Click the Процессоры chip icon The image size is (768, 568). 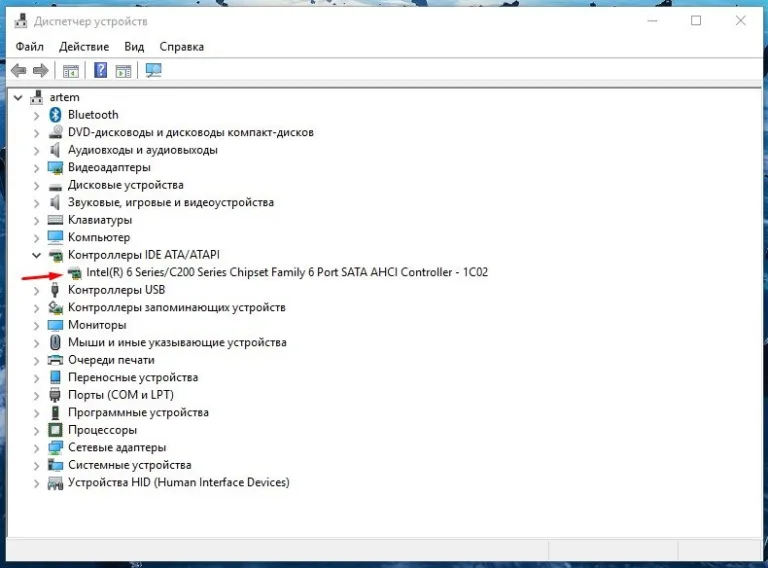pos(55,430)
